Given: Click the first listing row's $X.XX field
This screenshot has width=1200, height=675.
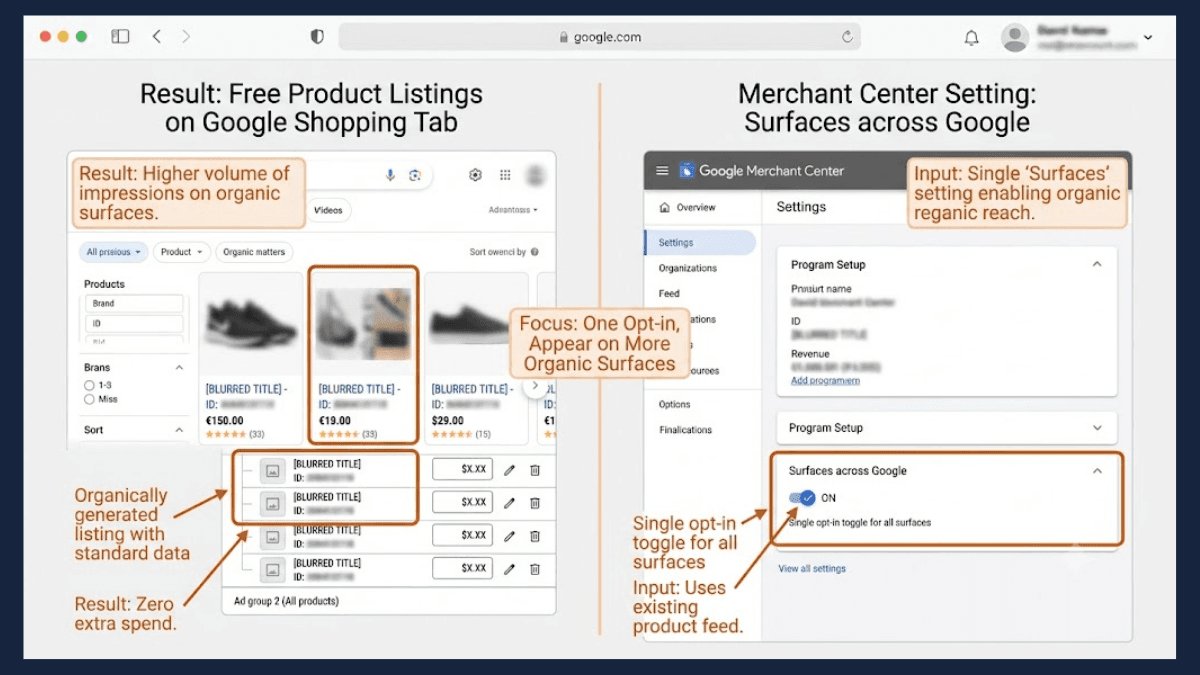Looking at the screenshot, I should (x=463, y=470).
